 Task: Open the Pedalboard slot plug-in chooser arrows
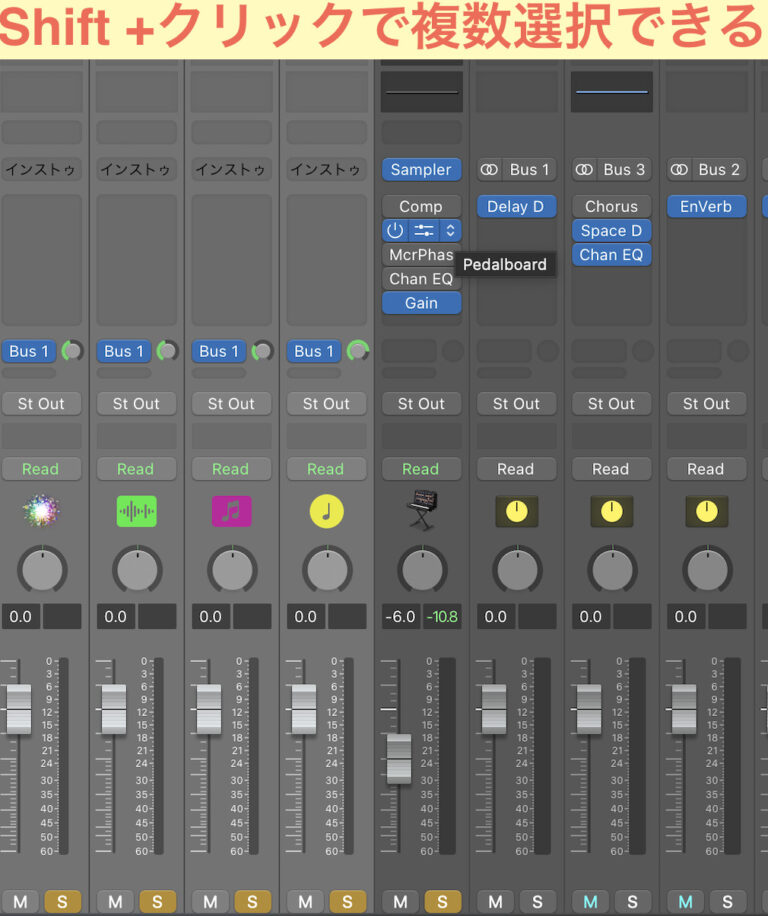pyautogui.click(x=450, y=230)
